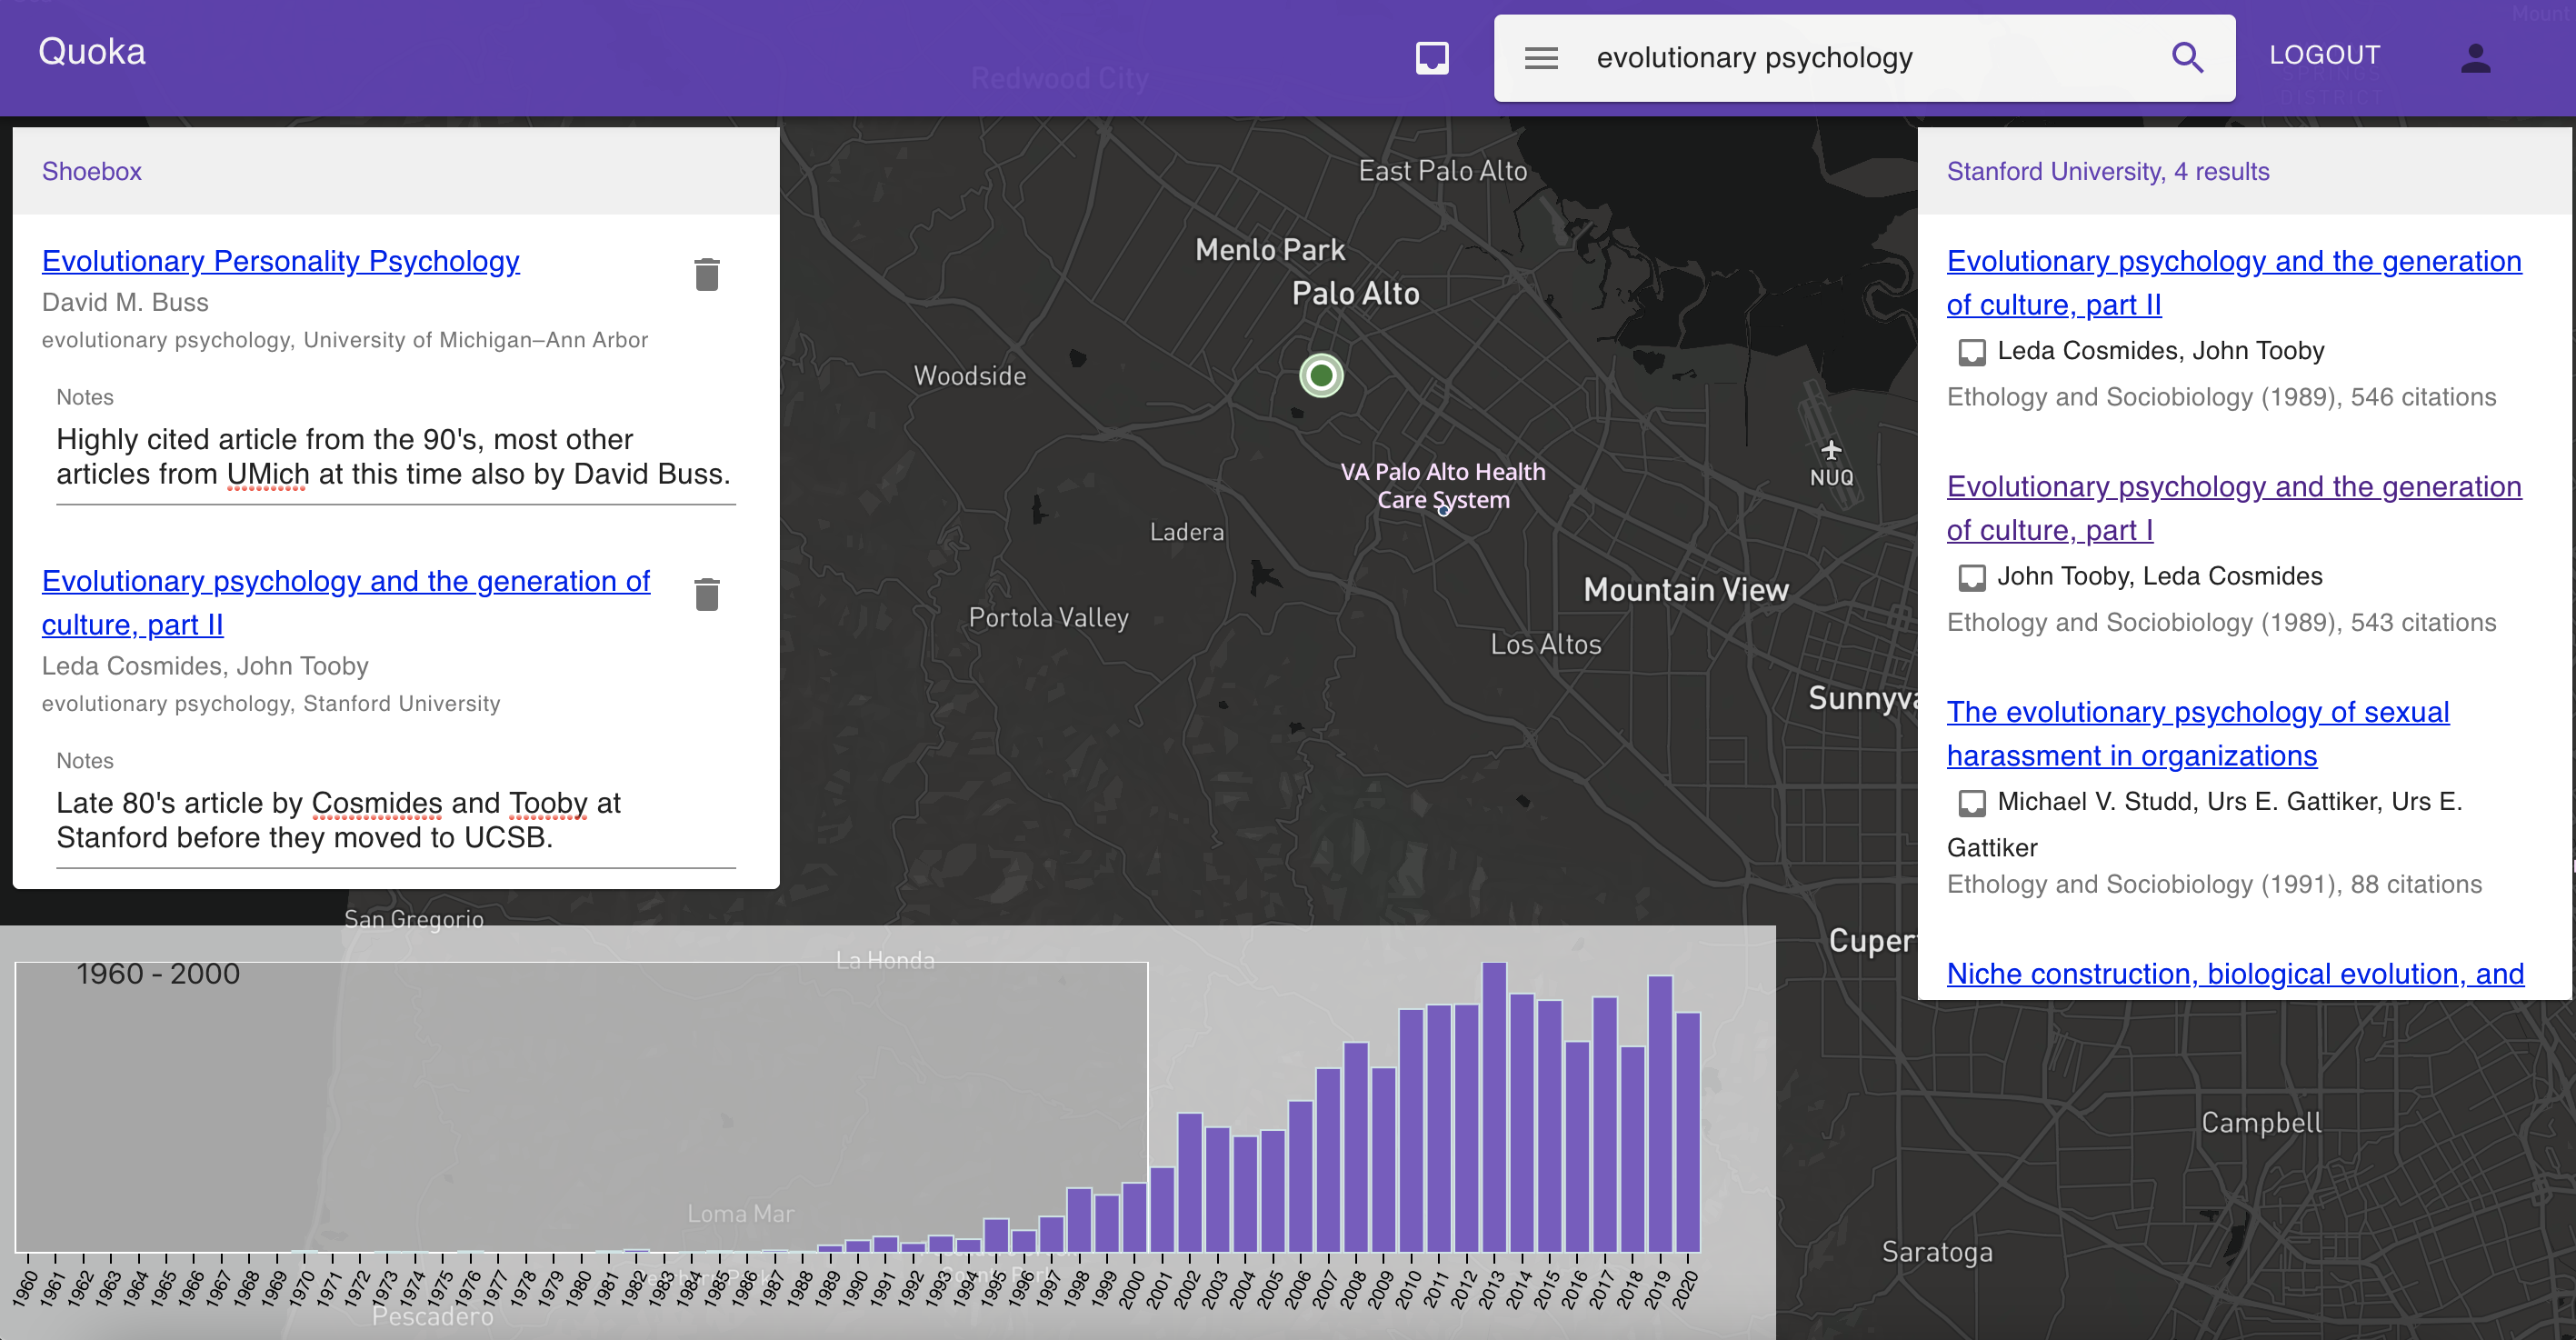Open results link for culture part II
Screen dimensions: 2576x1340
[x=2234, y=282]
